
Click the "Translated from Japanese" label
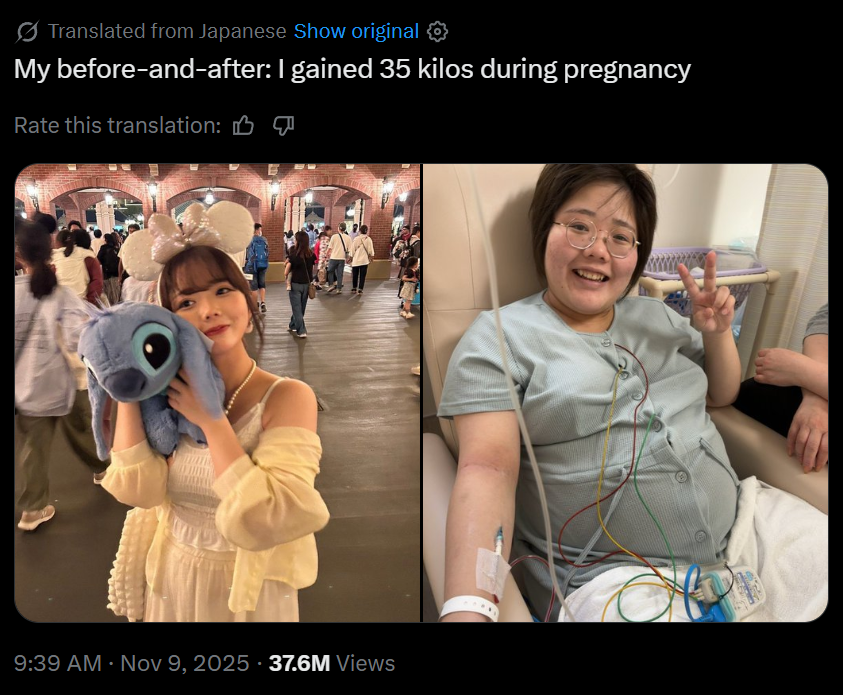(167, 31)
